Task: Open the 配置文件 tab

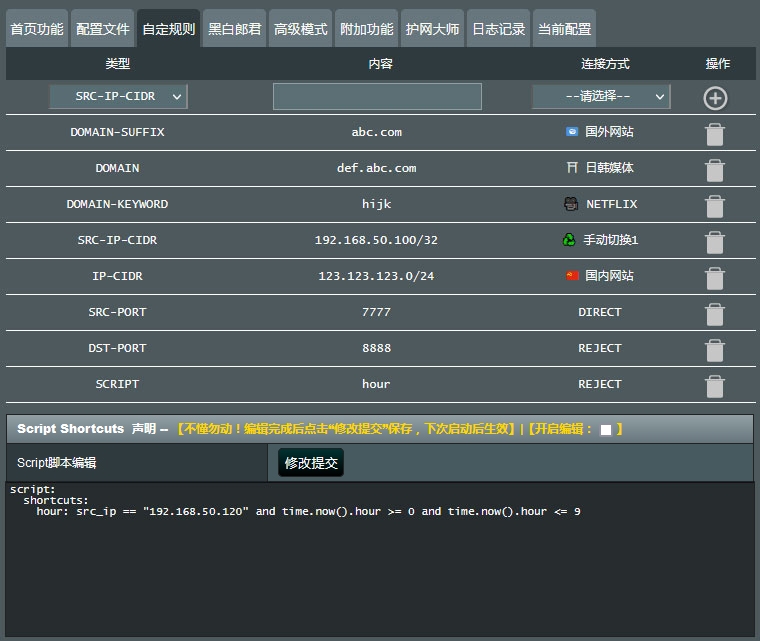Action: 102,29
